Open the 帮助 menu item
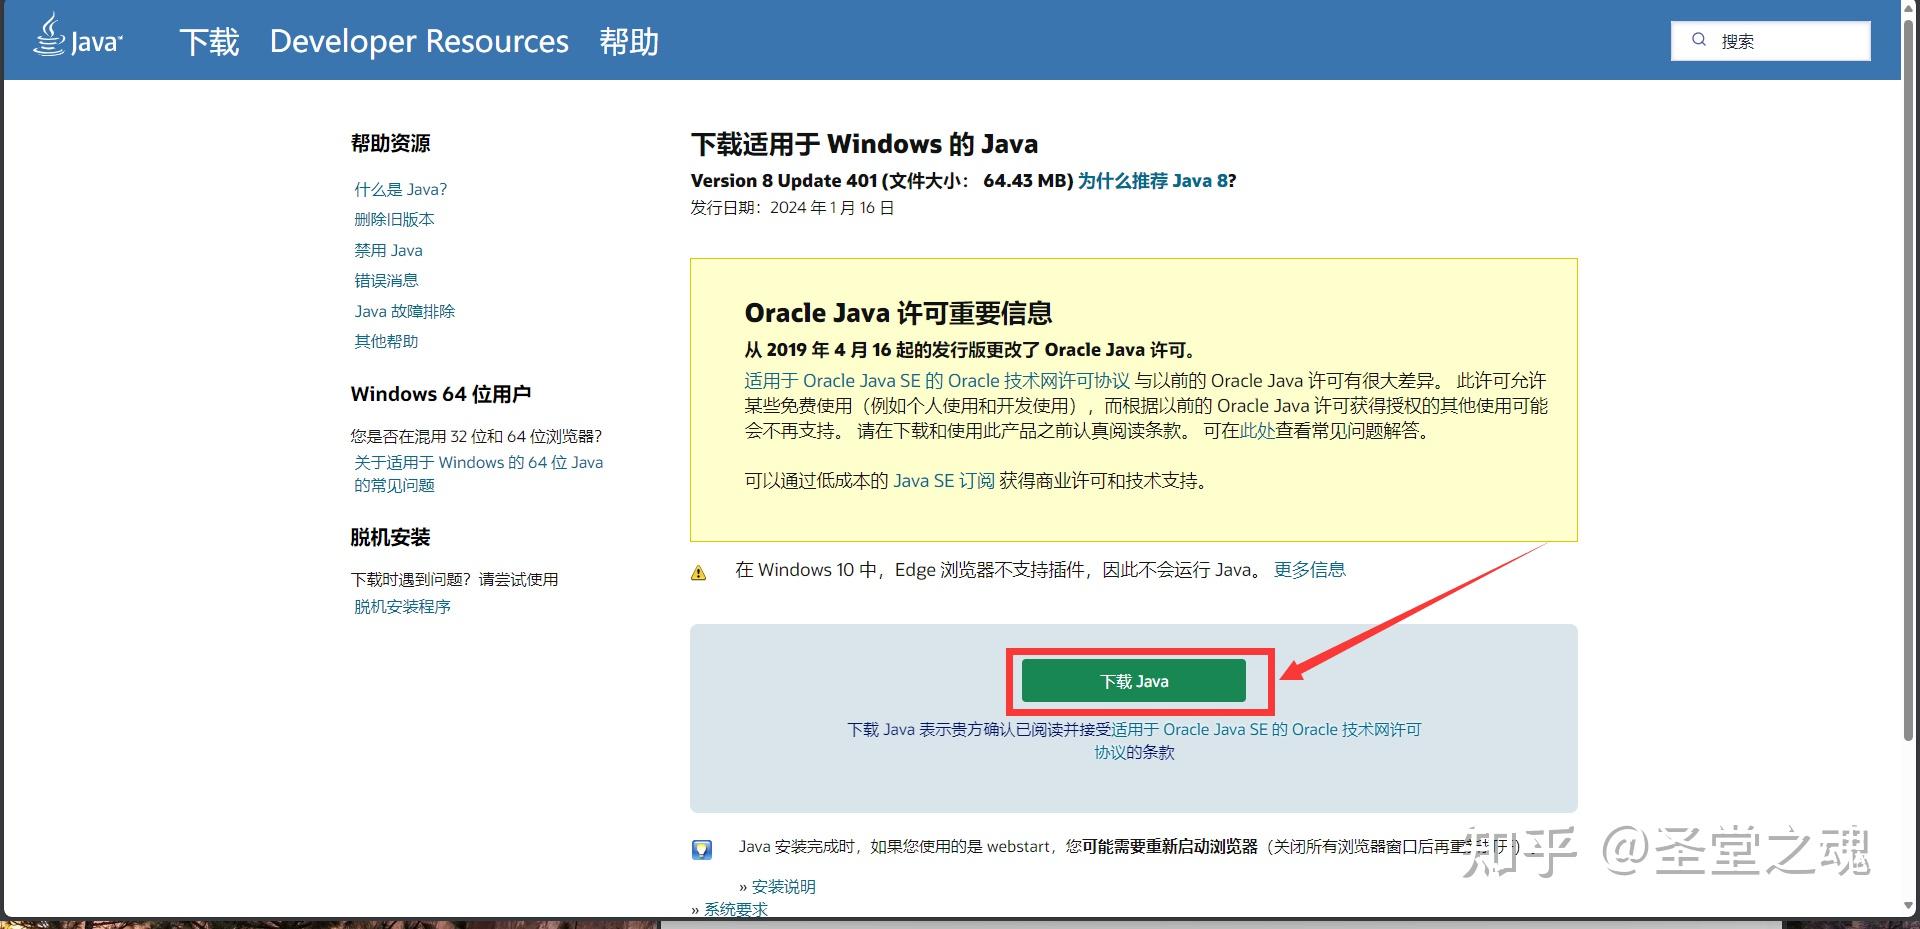Image resolution: width=1920 pixels, height=929 pixels. tap(629, 42)
